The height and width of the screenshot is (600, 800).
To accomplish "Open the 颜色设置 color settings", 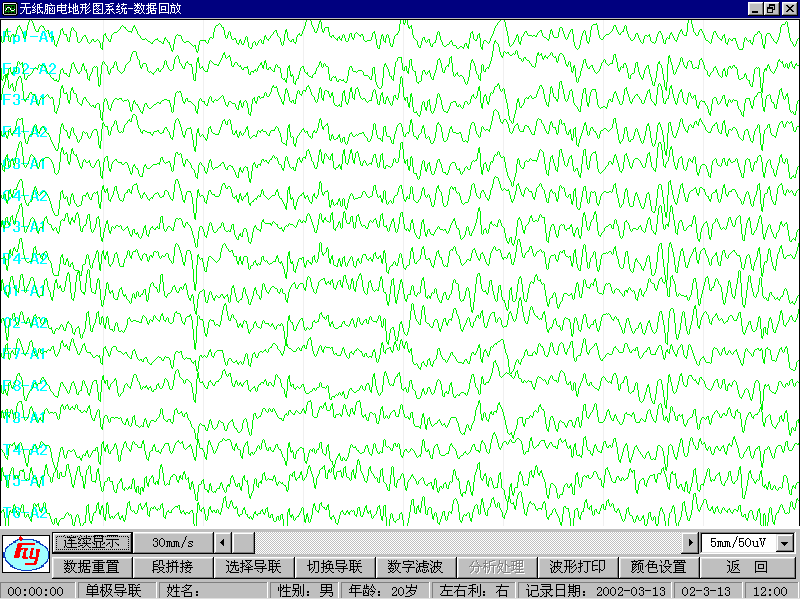I will point(658,566).
